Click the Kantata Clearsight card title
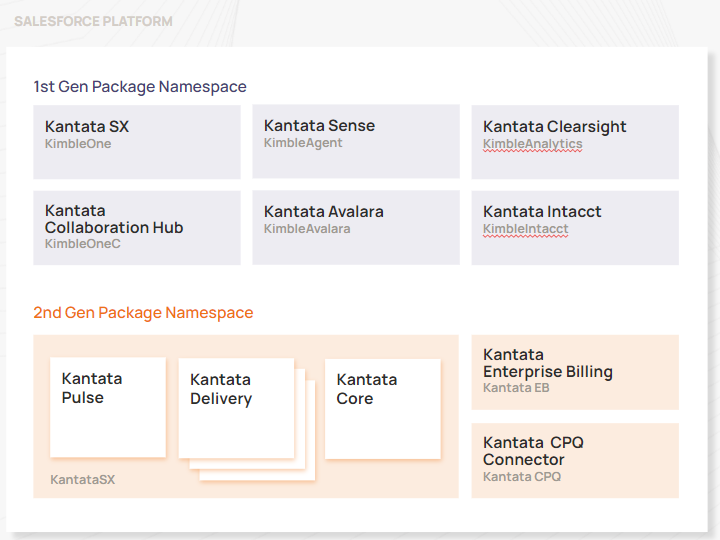This screenshot has width=720, height=540. [554, 126]
